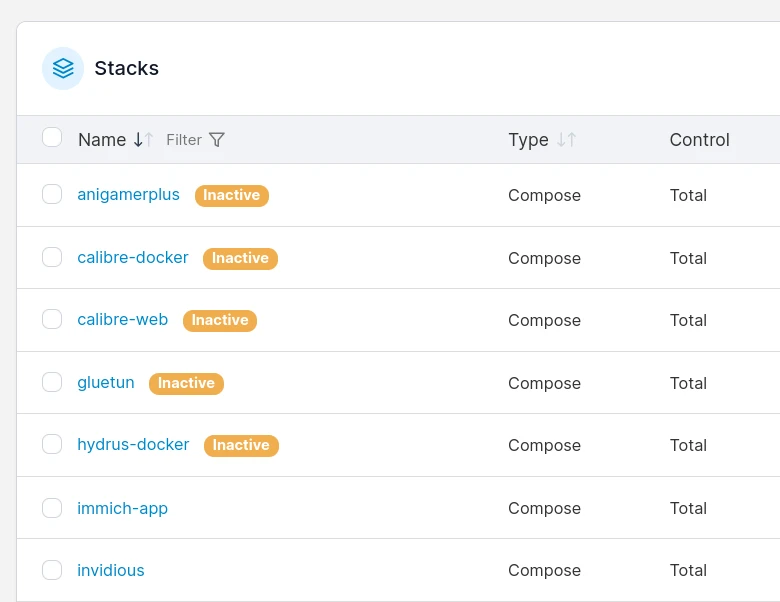The width and height of the screenshot is (780, 602).
Task: Tick the immich-app row checkbox
Action: pyautogui.click(x=52, y=508)
